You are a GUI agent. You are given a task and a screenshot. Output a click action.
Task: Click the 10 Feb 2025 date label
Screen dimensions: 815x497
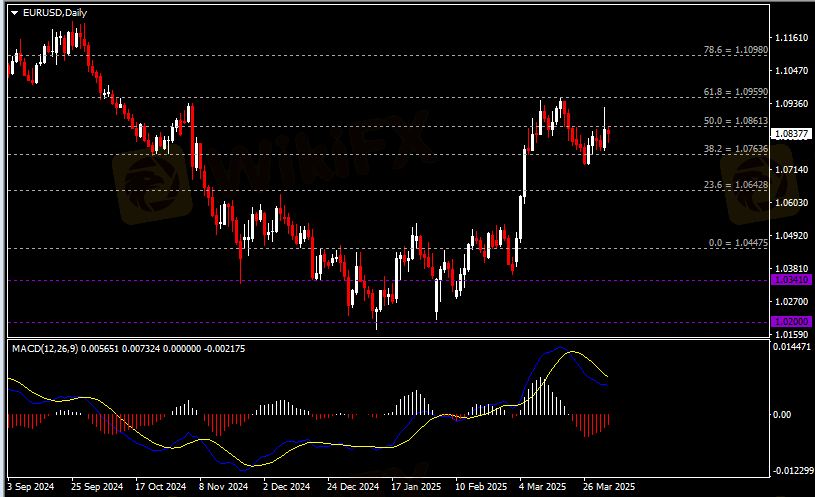pos(481,487)
